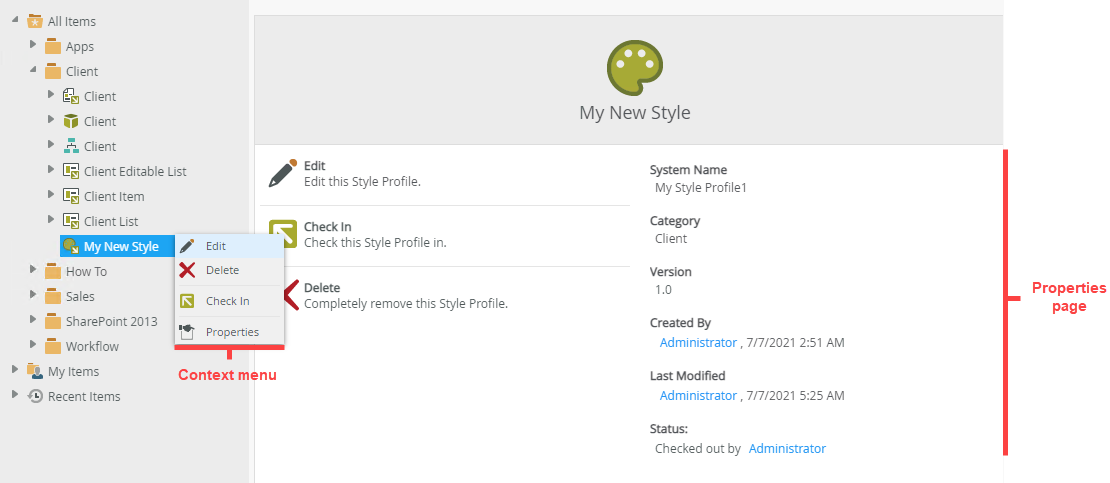Click Delete on the properties page
Viewport: 1110px width, 483px height.
pyautogui.click(x=322, y=288)
